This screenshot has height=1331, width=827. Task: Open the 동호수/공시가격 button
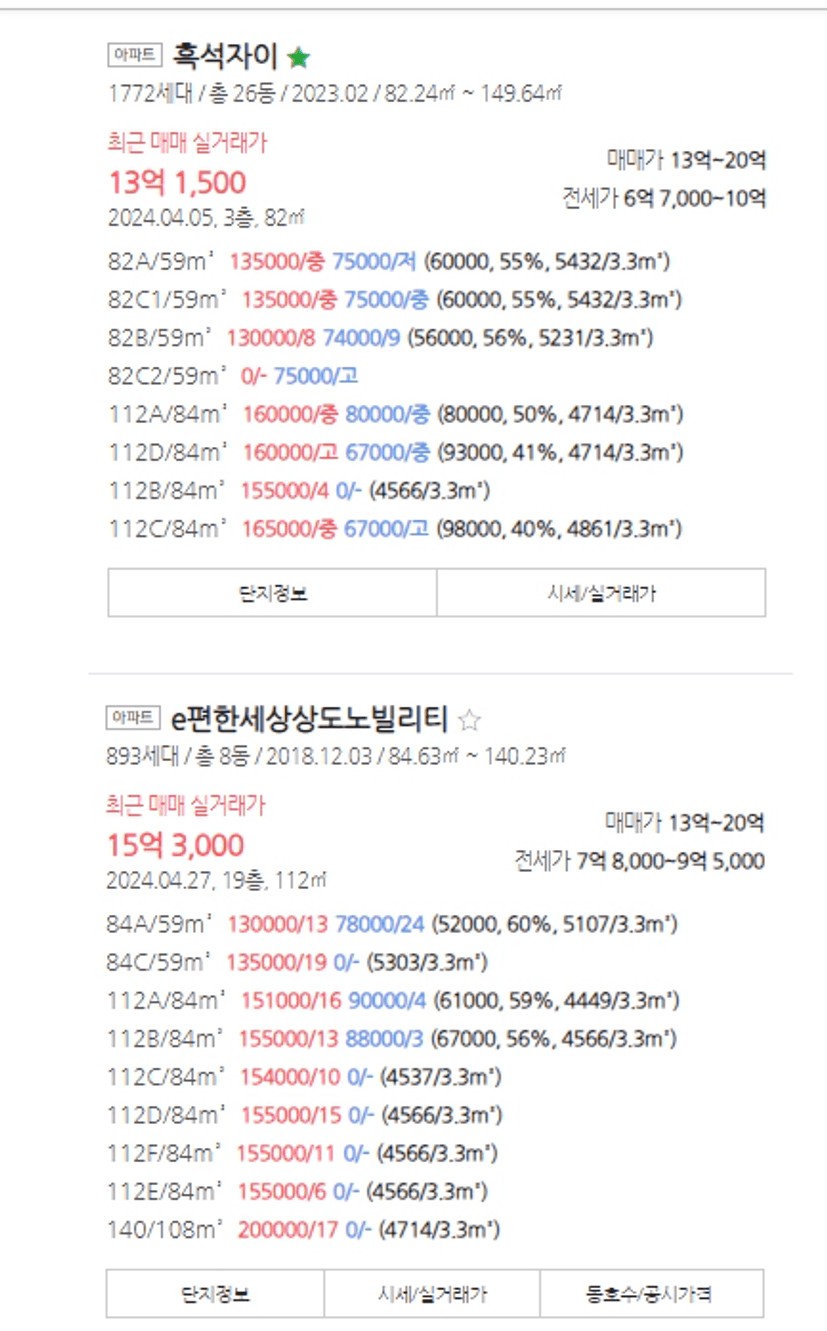coord(651,1294)
